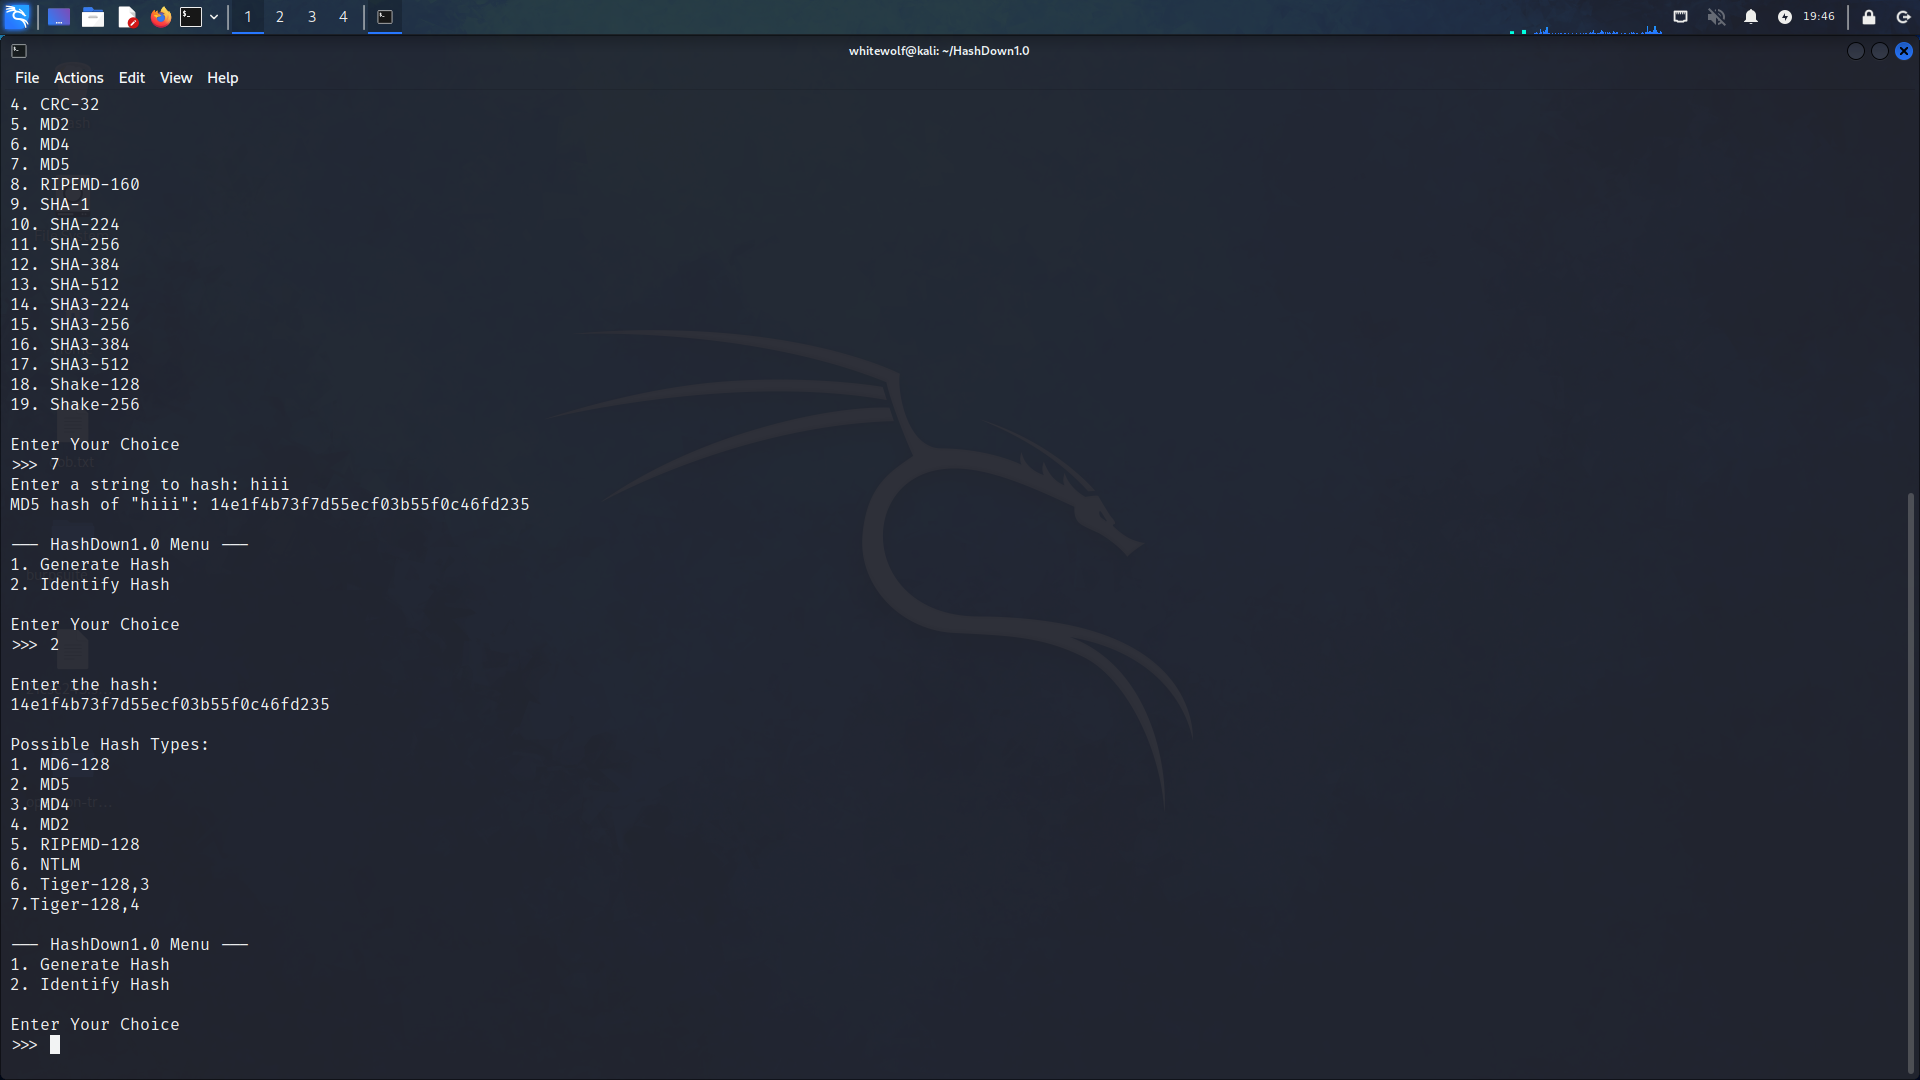Click the terminal window taskbar button
This screenshot has height=1080, width=1920.
[385, 16]
